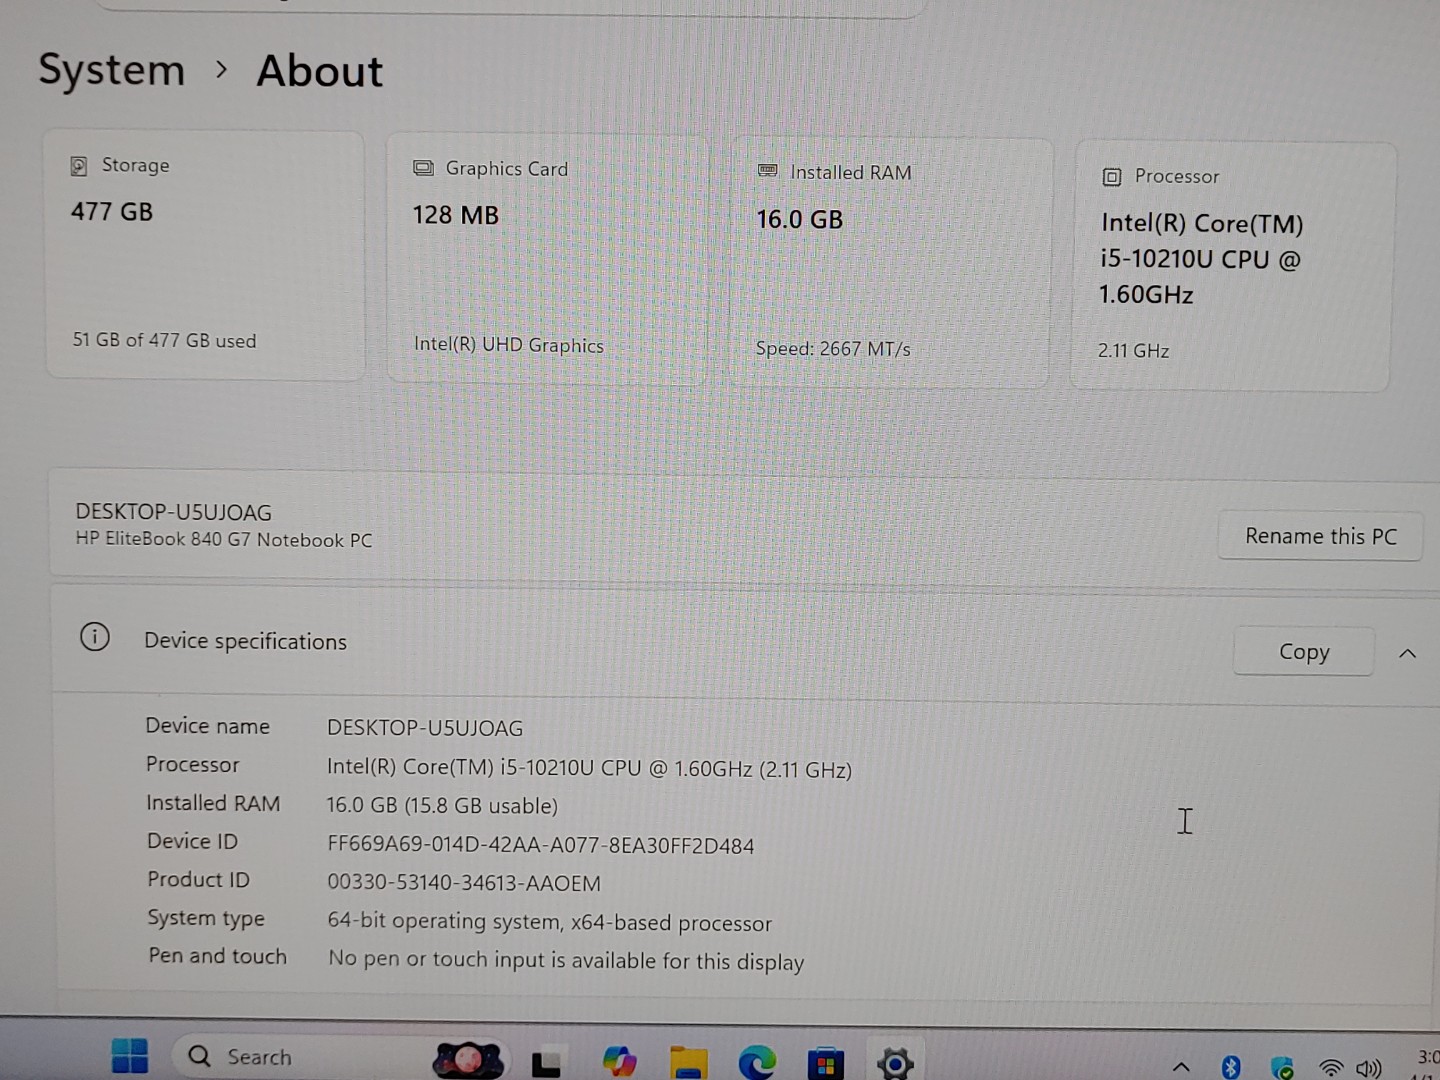
Task: Click the volume speaker tray icon
Action: pos(1368,1068)
